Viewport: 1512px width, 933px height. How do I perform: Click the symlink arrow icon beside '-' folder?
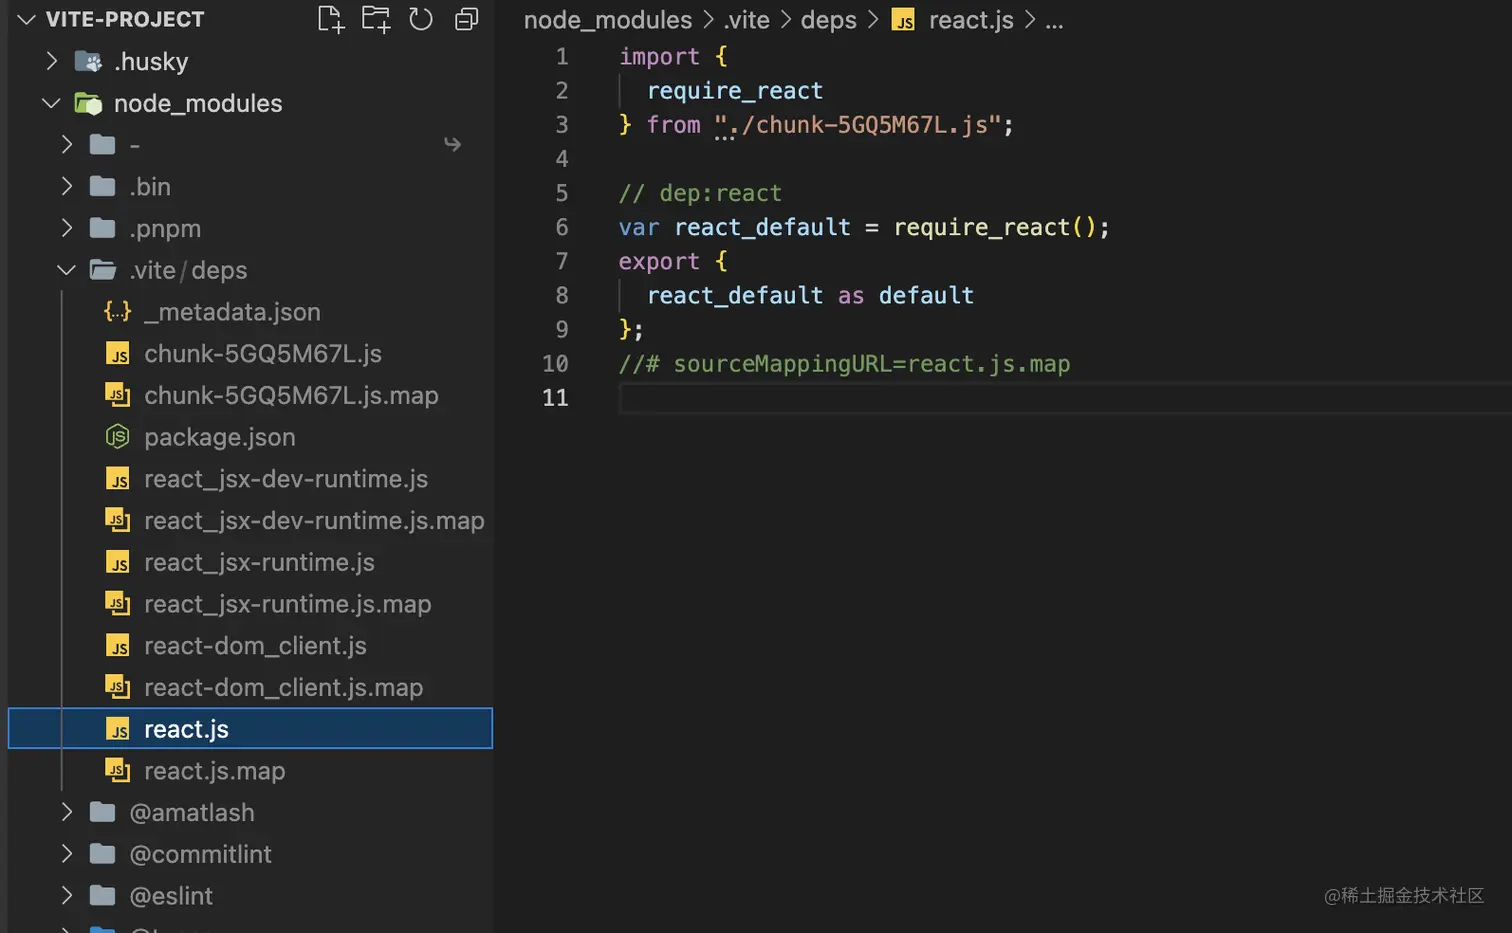tap(452, 145)
